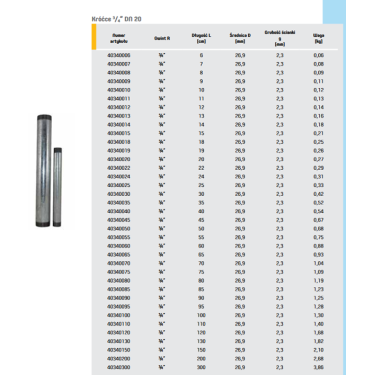
Task: Click thread size ¾" in row 40340300
Action: (162, 367)
